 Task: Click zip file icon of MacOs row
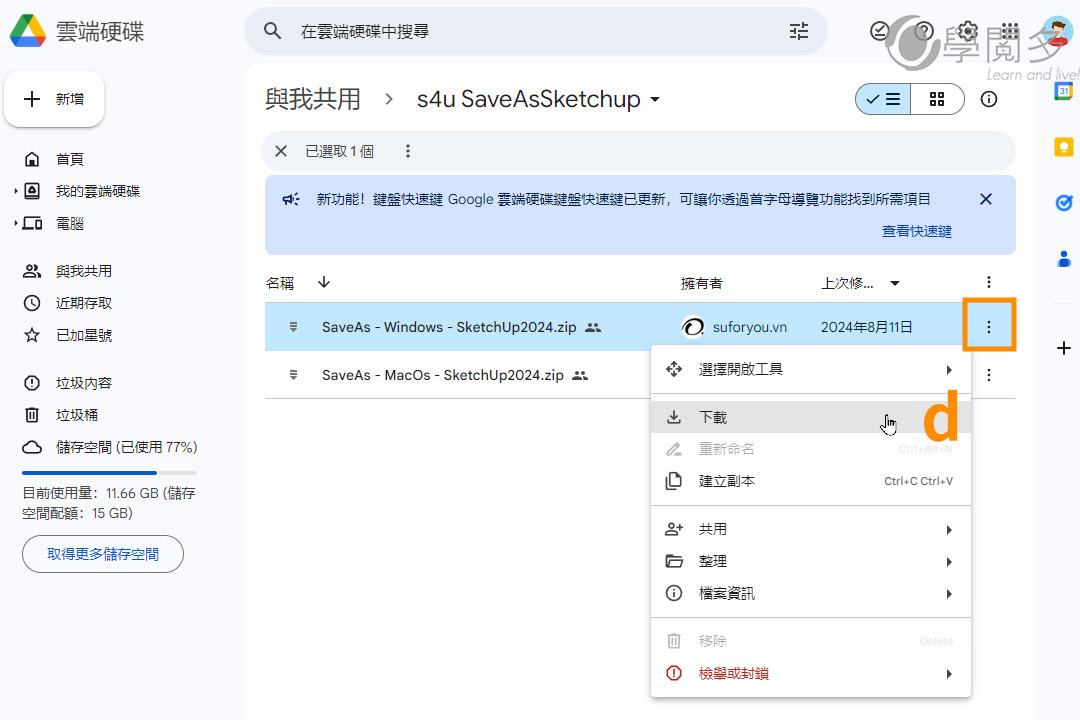(x=293, y=375)
